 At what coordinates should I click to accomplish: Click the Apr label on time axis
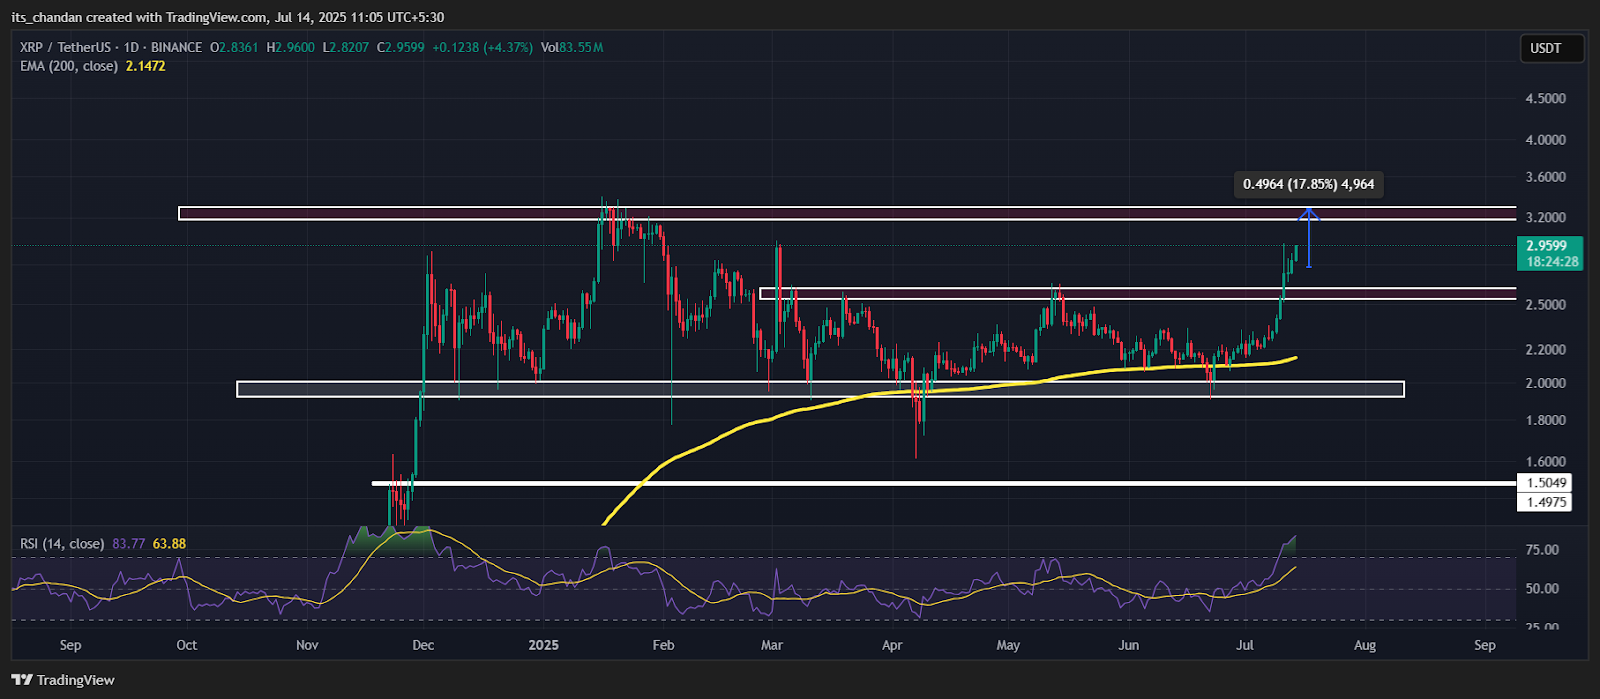coord(892,645)
